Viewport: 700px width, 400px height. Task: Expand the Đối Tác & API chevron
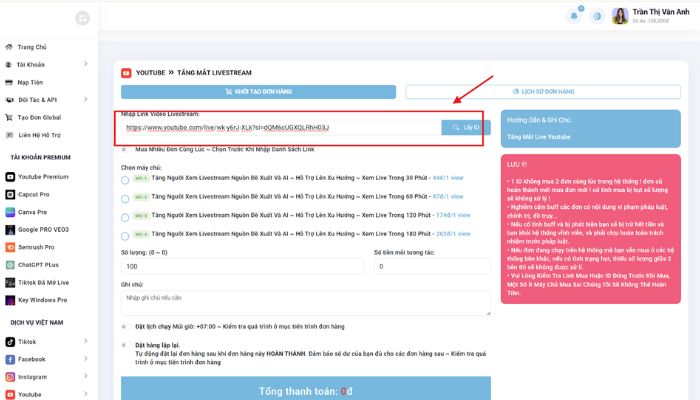pyautogui.click(x=85, y=99)
